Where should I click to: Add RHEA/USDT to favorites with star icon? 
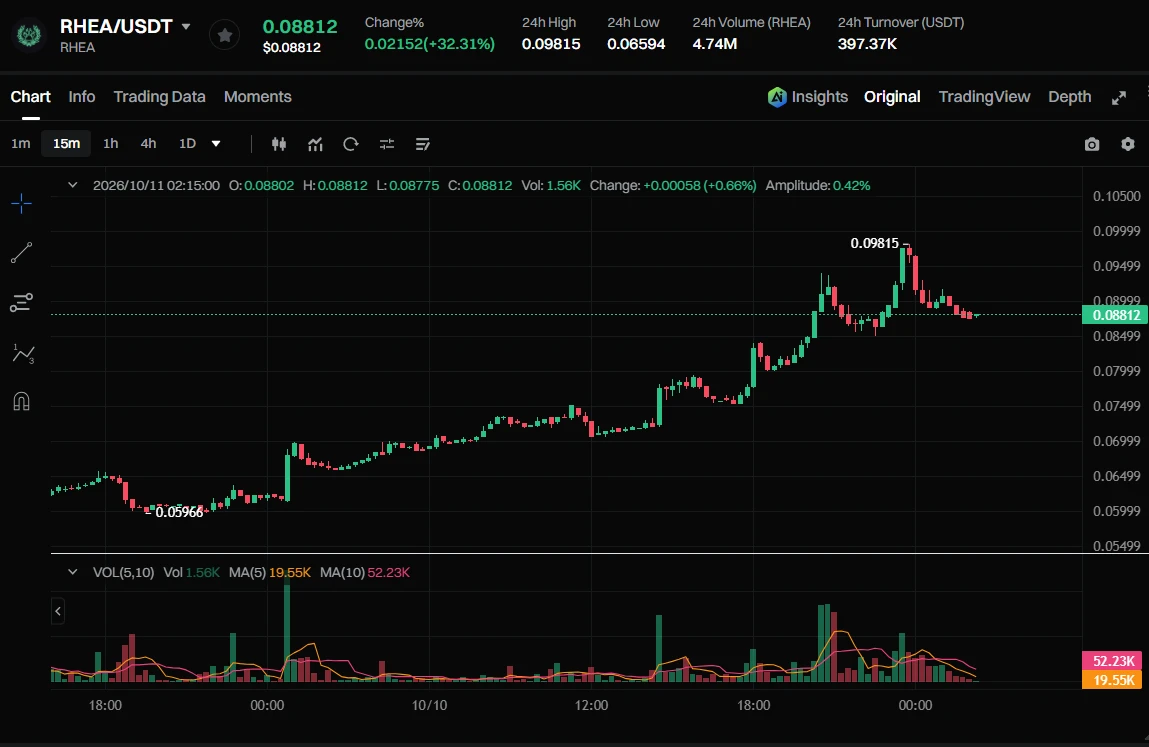(225, 35)
